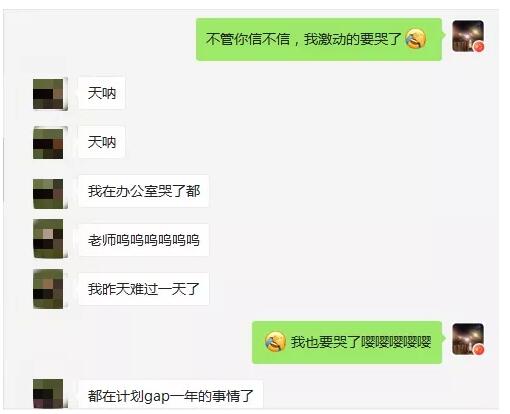The height and width of the screenshot is (414, 510).
Task: Click the pixelated avatar next to the first 天呐
Action: click(x=49, y=94)
